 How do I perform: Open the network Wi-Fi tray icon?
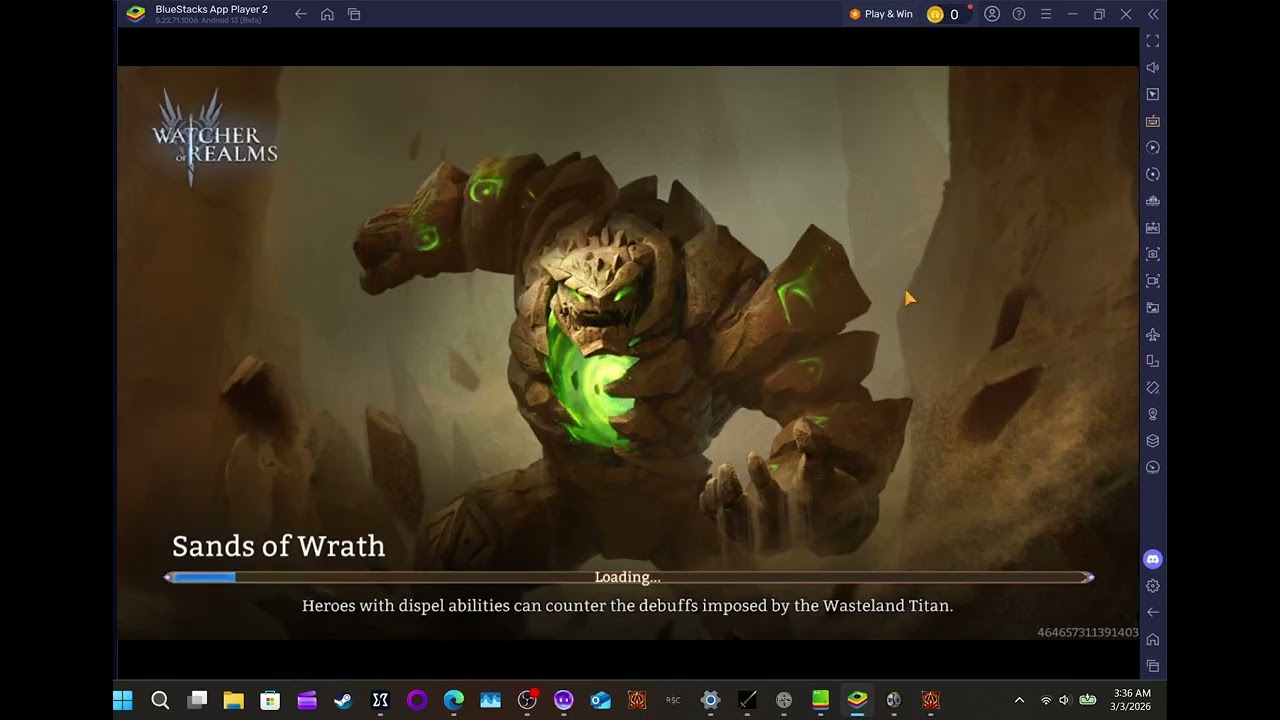(1046, 700)
